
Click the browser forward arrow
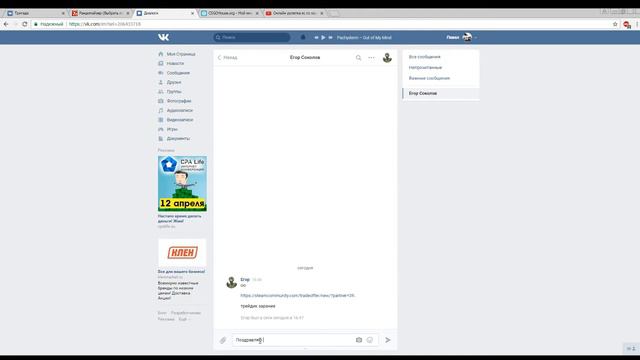tap(15, 24)
